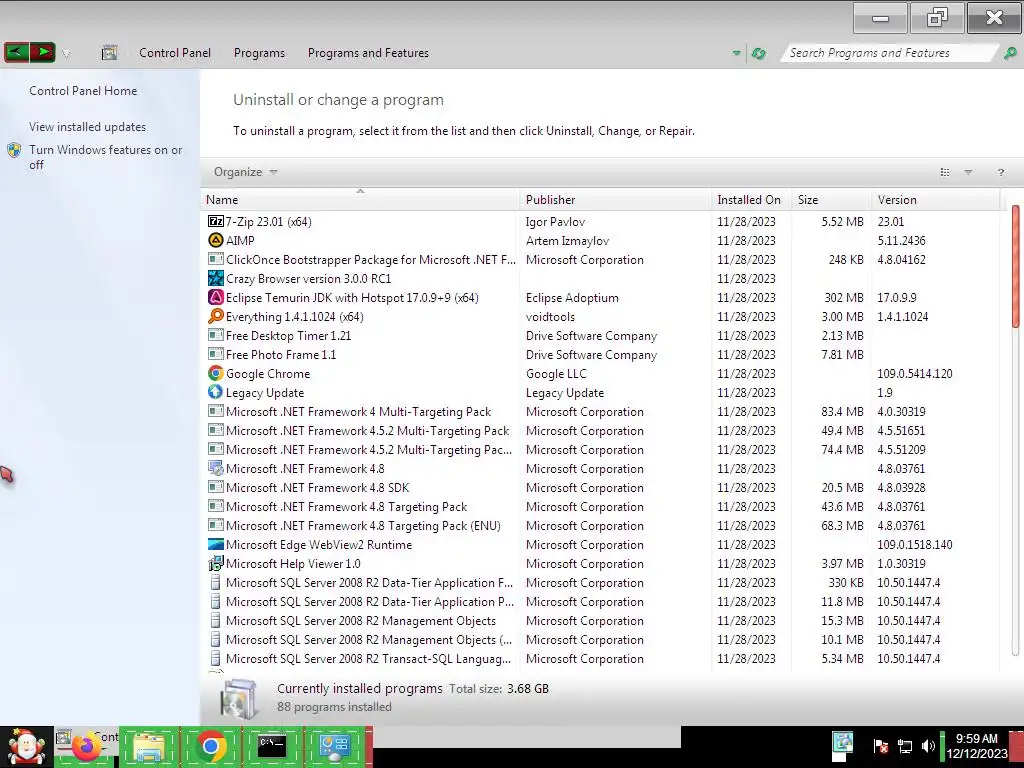Viewport: 1024px width, 768px height.
Task: Click the Search Programs and Features field
Action: [888, 53]
